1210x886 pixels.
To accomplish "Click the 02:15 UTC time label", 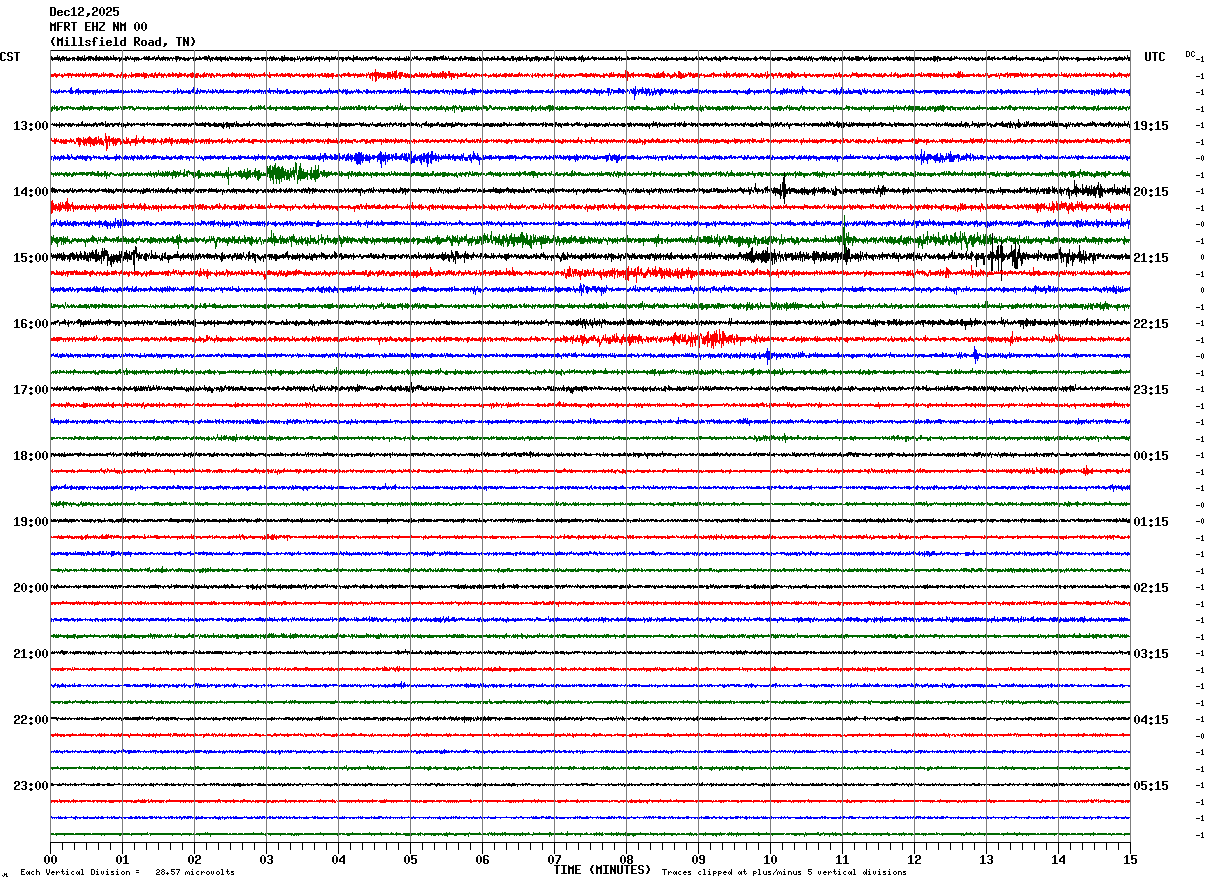I will [1150, 588].
